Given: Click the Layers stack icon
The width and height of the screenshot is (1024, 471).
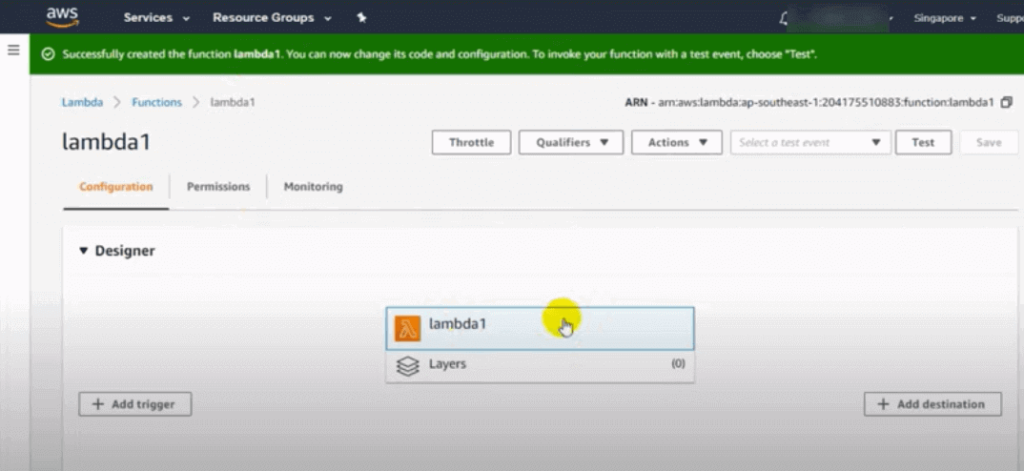Looking at the screenshot, I should pyautogui.click(x=408, y=366).
